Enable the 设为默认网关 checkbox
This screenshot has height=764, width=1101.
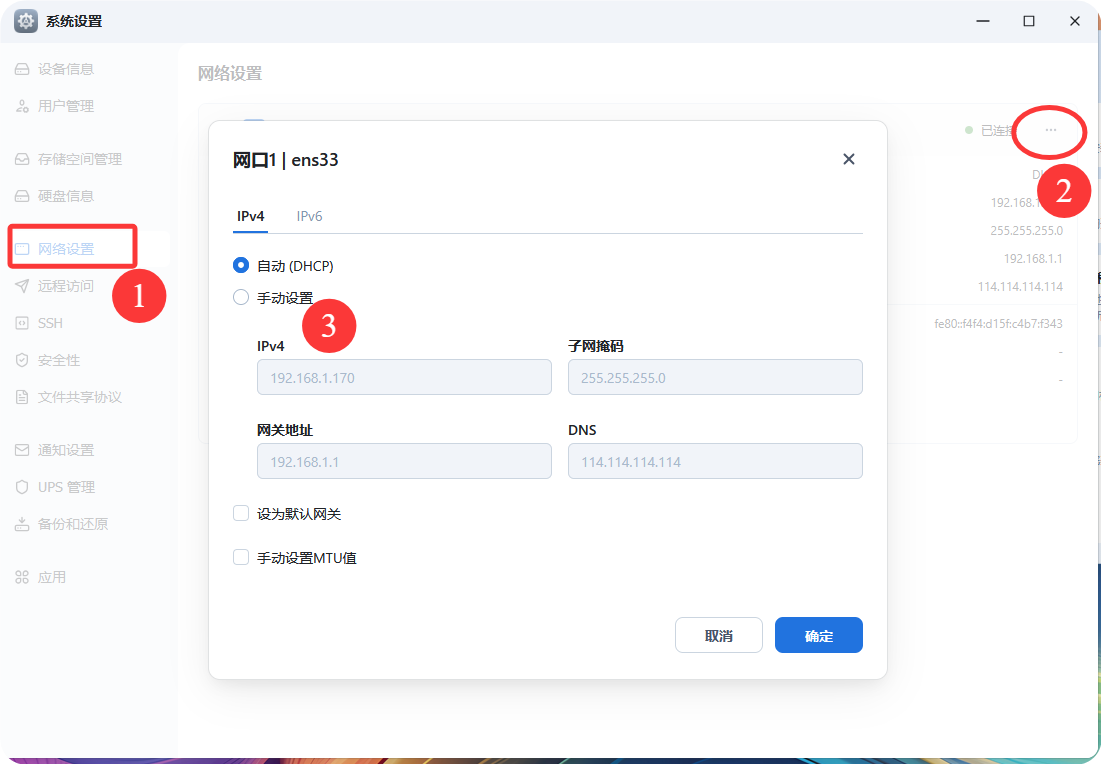coord(241,513)
